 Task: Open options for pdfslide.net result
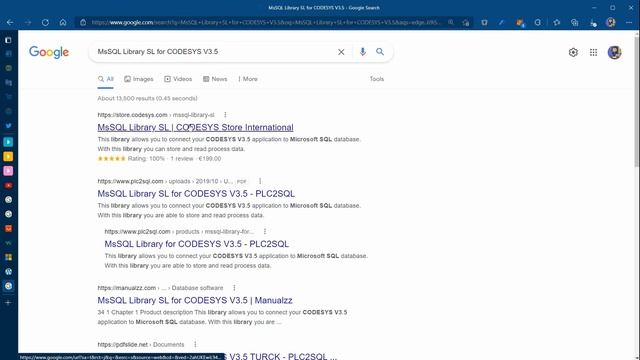(195, 344)
